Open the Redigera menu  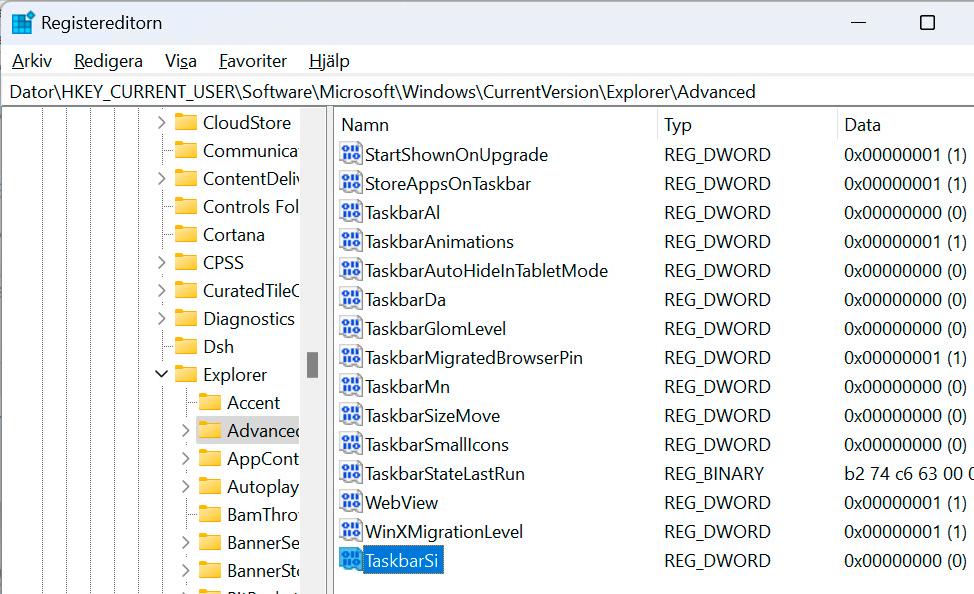(x=108, y=61)
